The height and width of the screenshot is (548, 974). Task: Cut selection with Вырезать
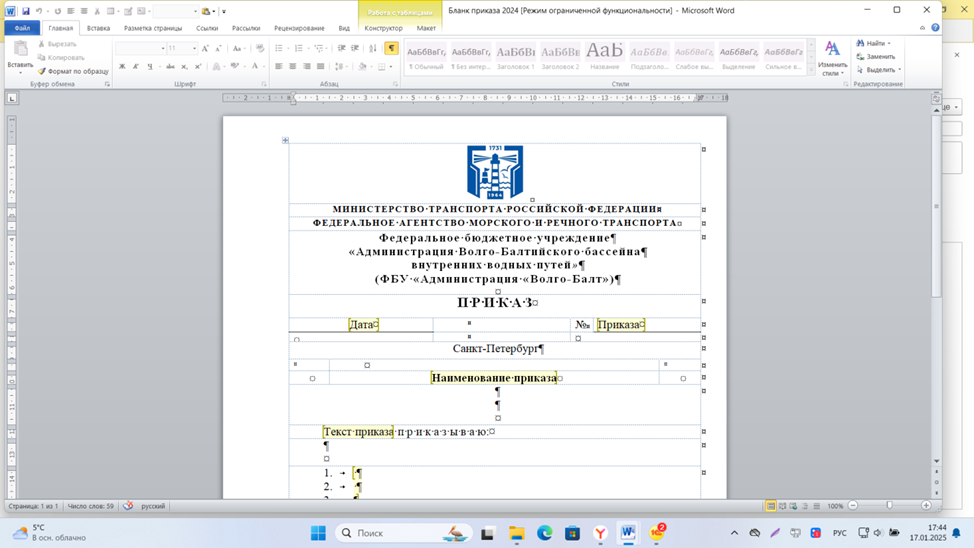click(x=57, y=44)
